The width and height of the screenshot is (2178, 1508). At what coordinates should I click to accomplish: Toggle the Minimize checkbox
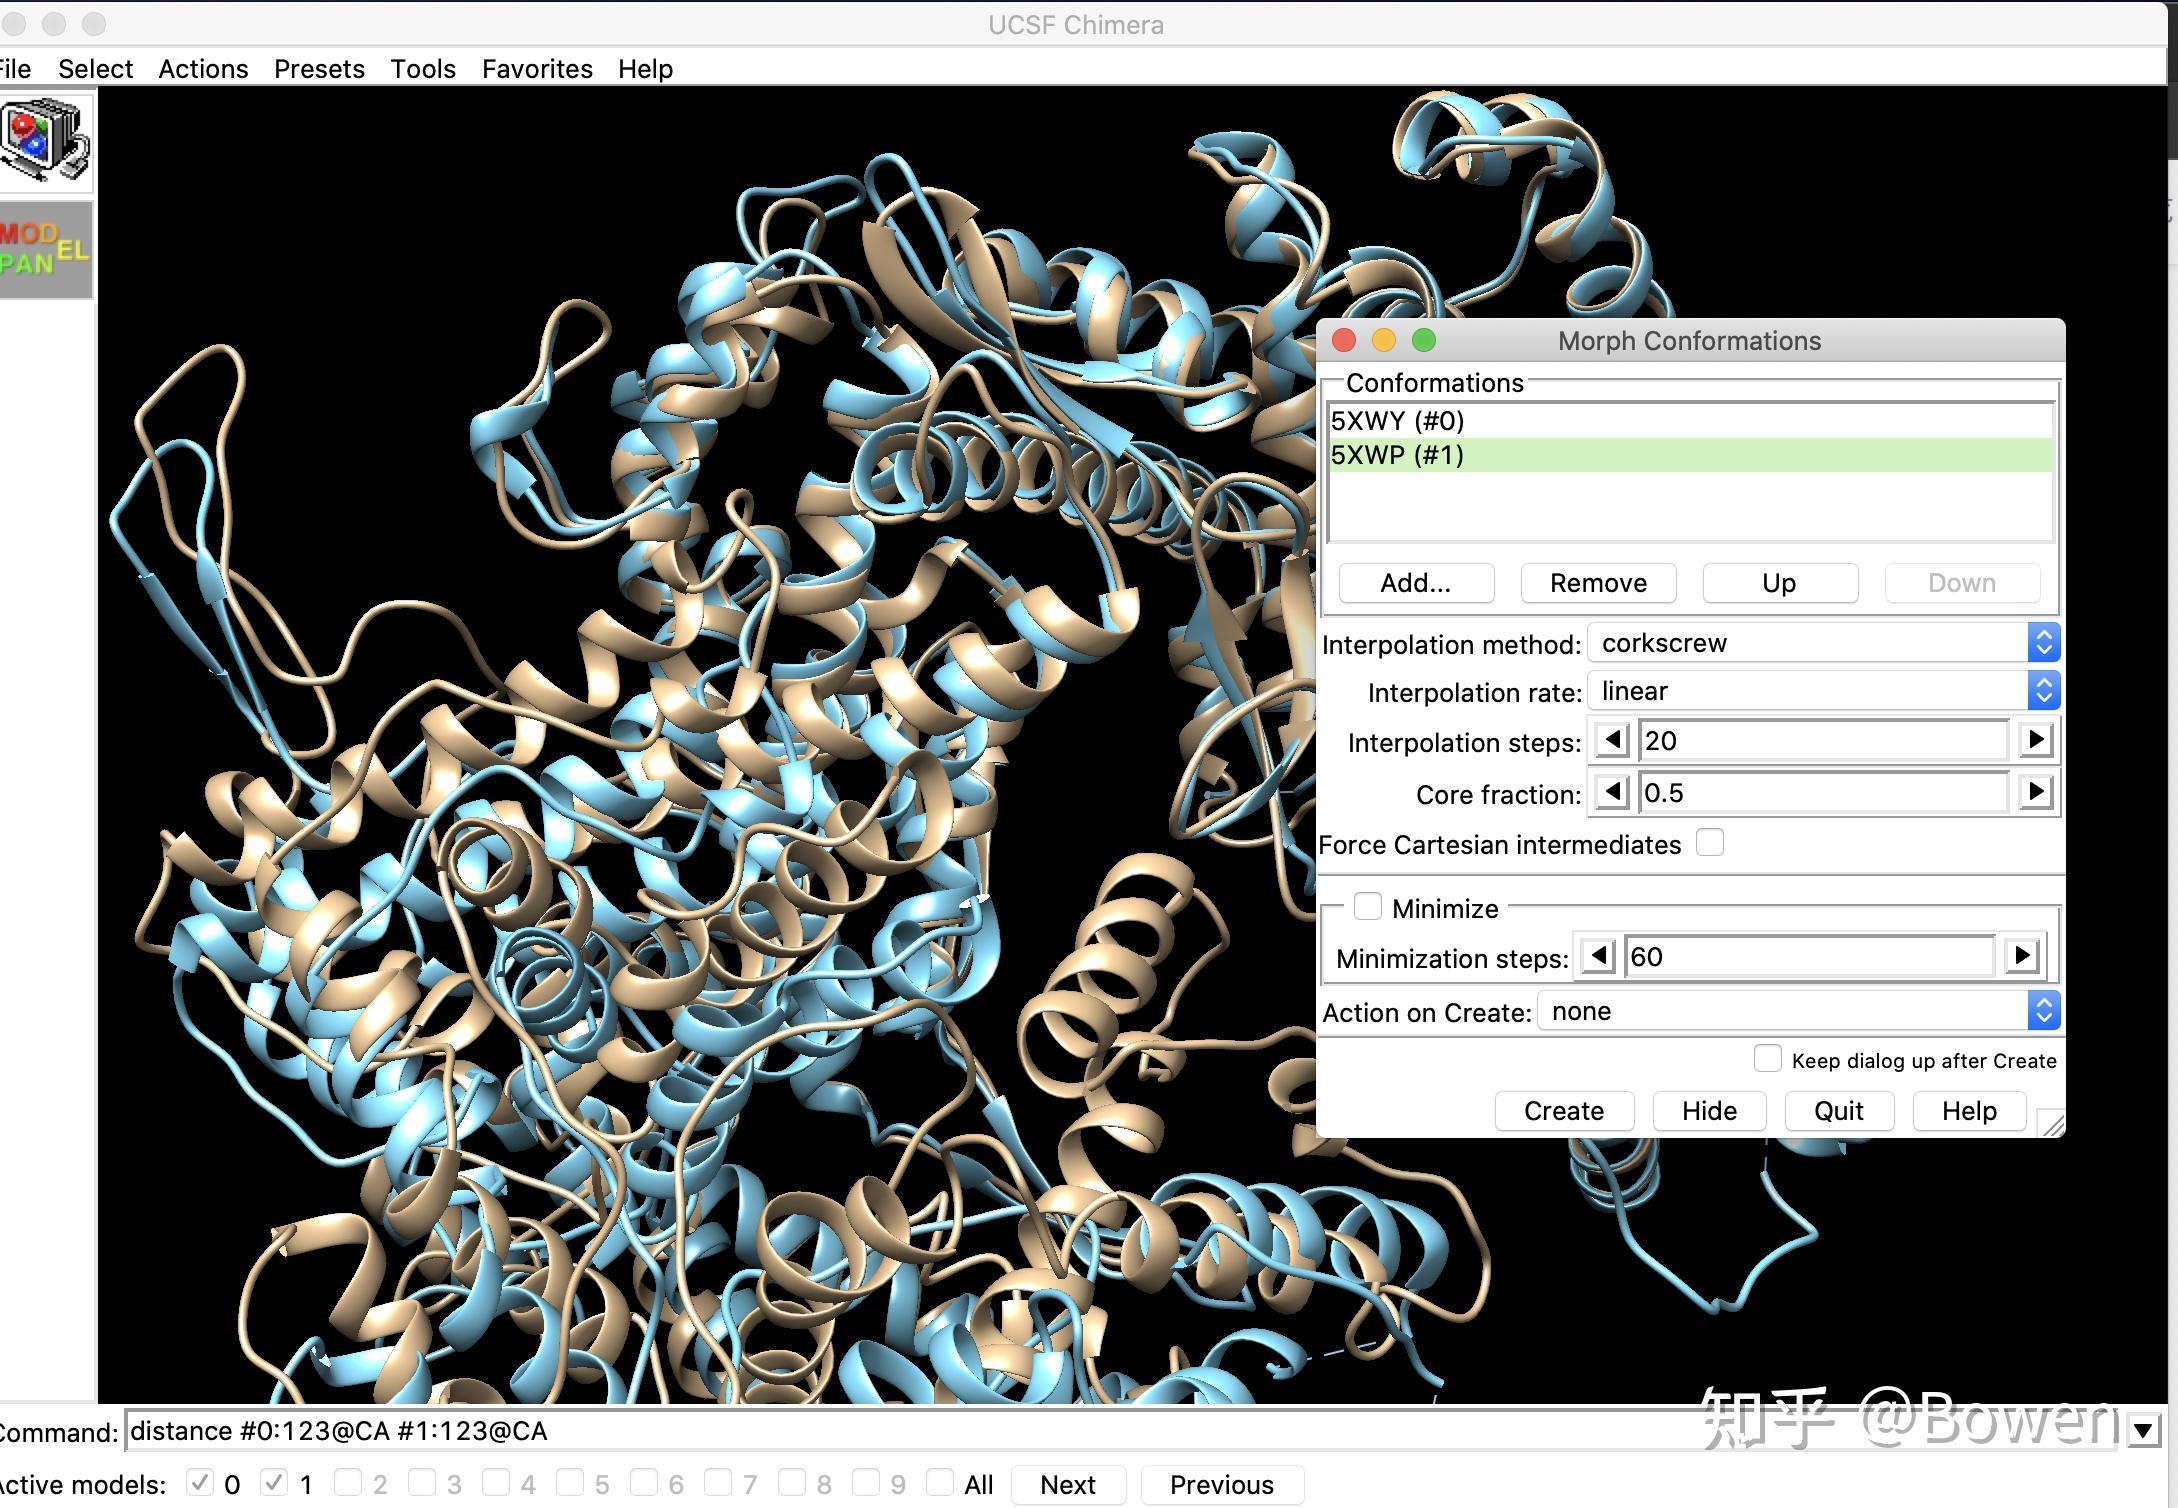pos(1367,907)
